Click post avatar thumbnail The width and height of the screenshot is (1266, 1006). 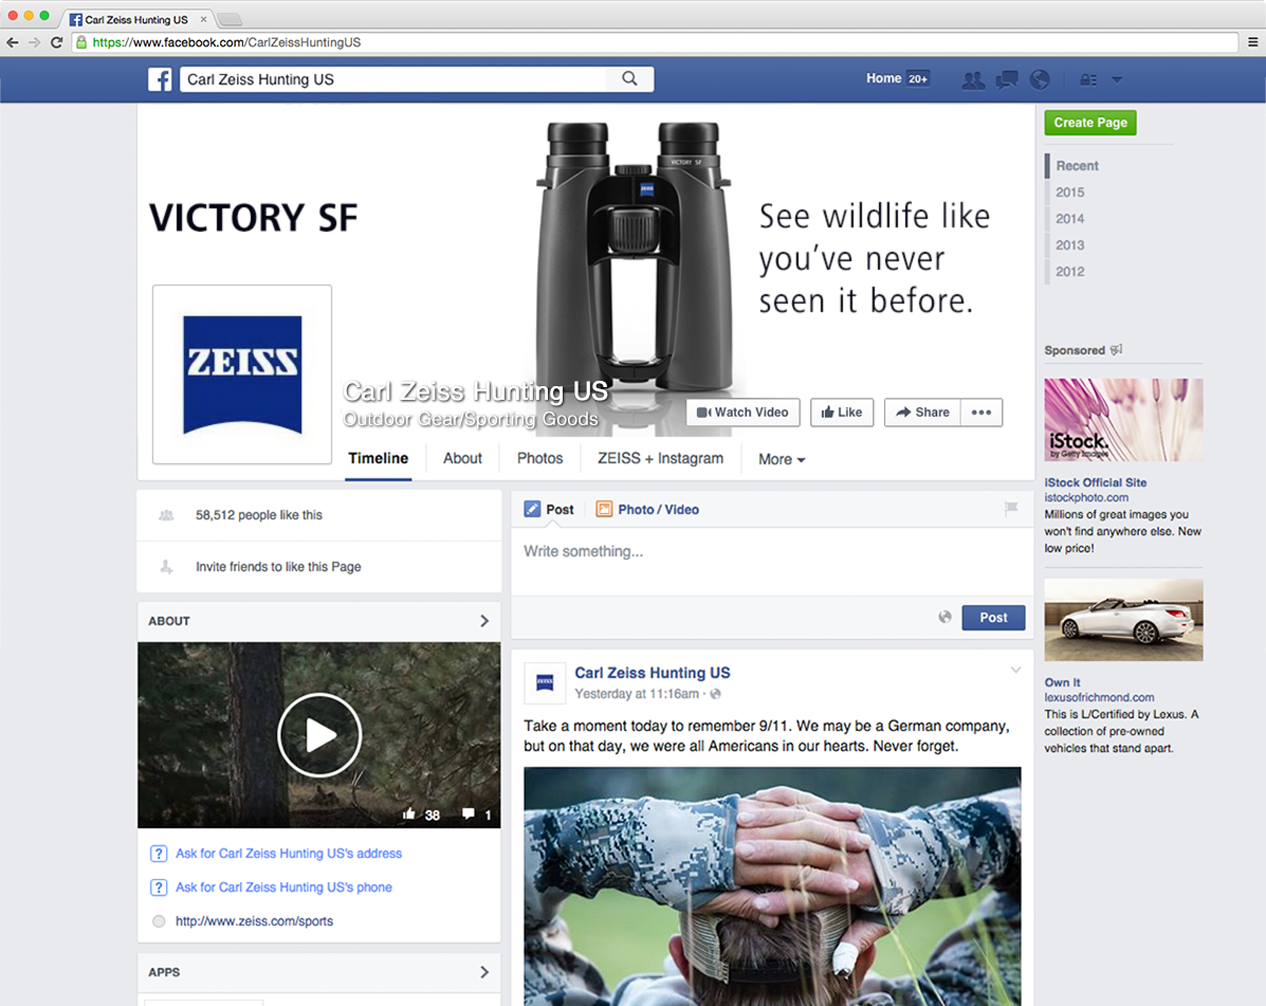coord(545,683)
